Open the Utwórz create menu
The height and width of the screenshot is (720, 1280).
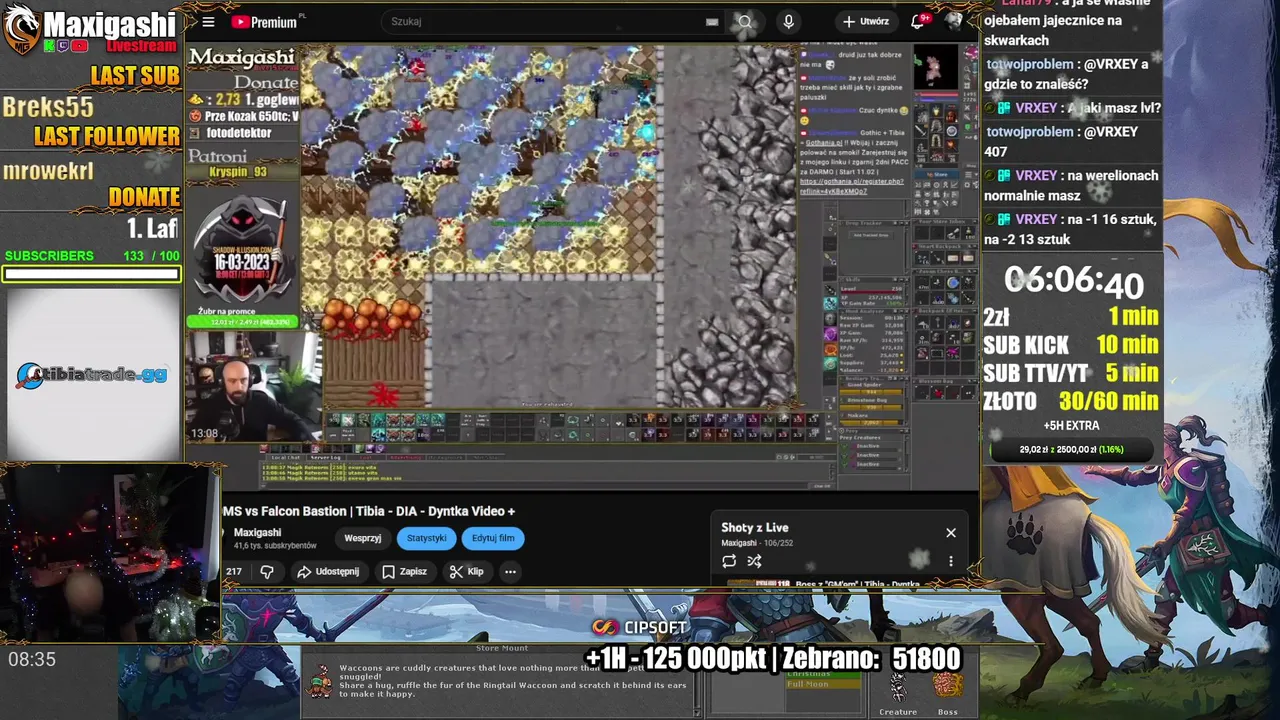coord(865,21)
